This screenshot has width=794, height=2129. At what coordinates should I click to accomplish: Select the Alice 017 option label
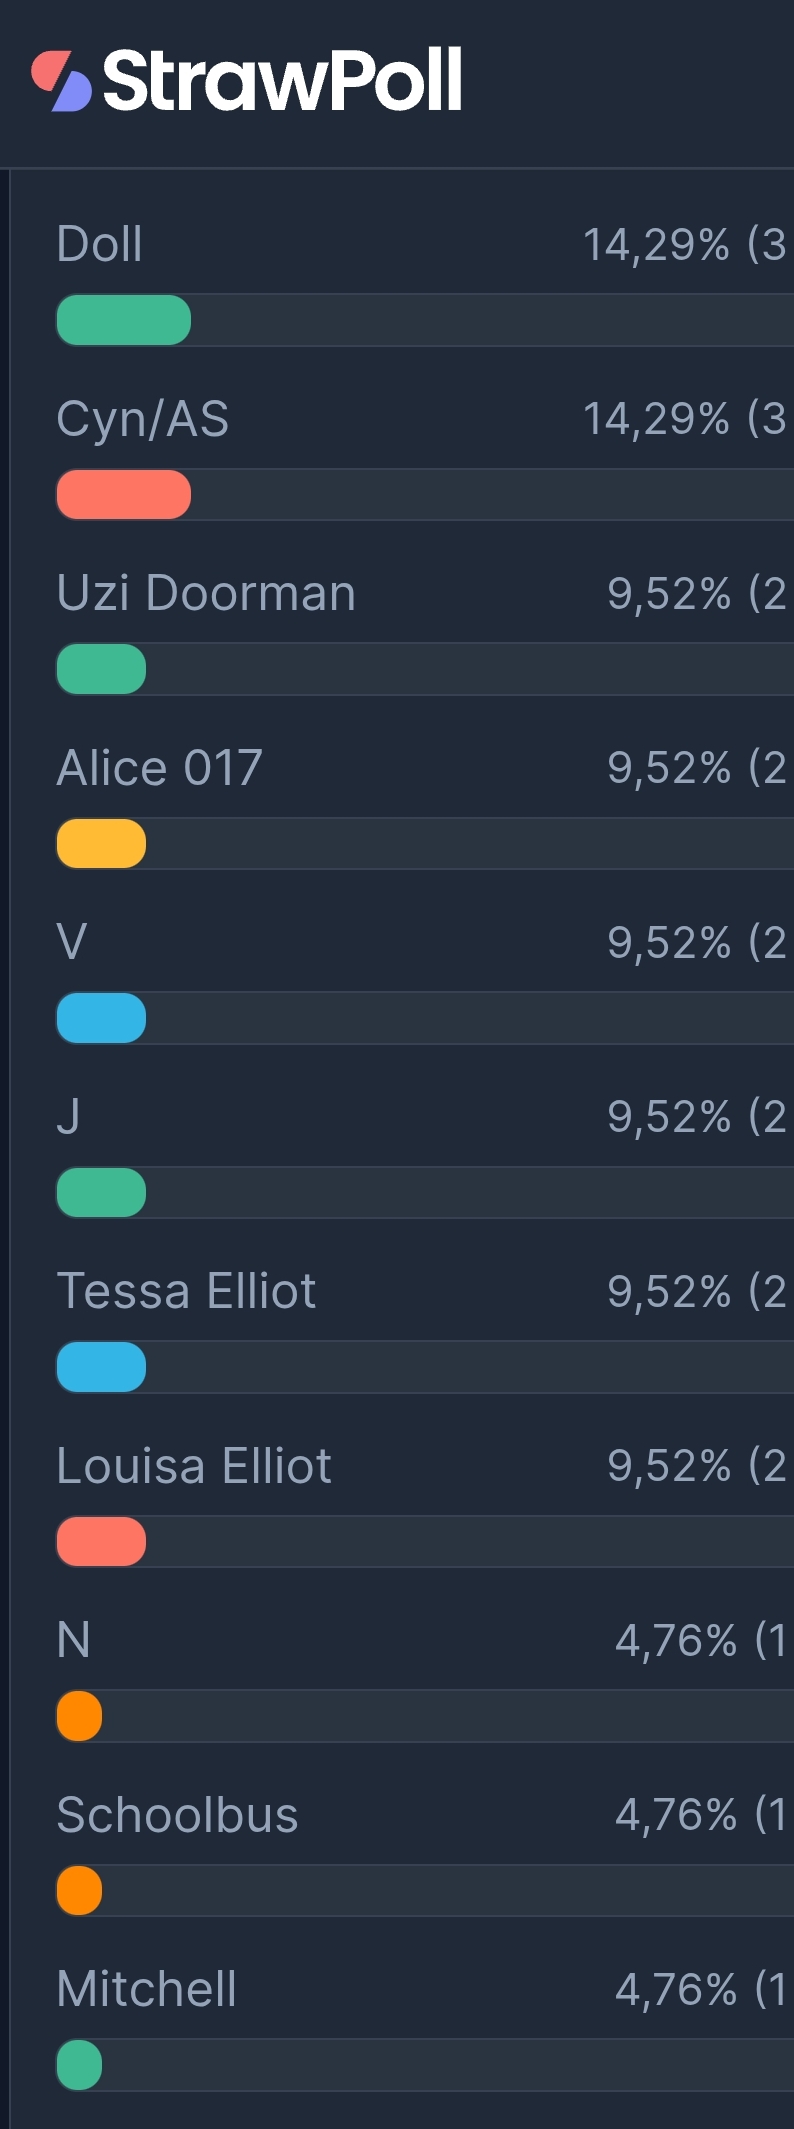point(159,768)
